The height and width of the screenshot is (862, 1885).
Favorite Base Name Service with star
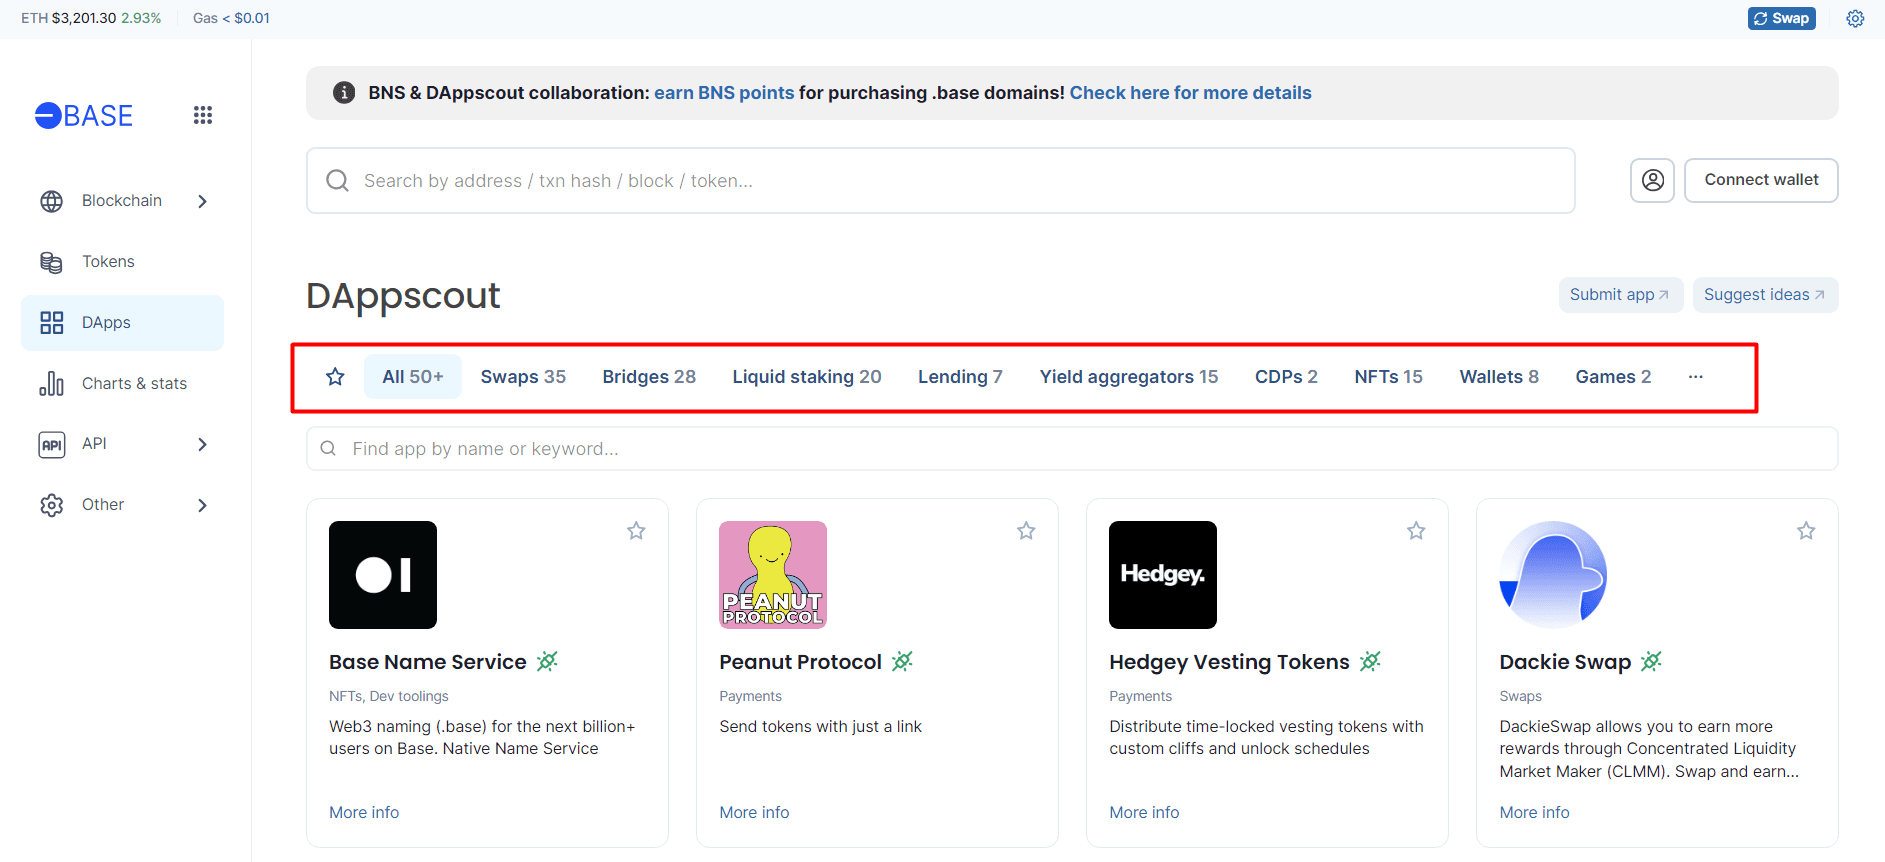coord(636,531)
